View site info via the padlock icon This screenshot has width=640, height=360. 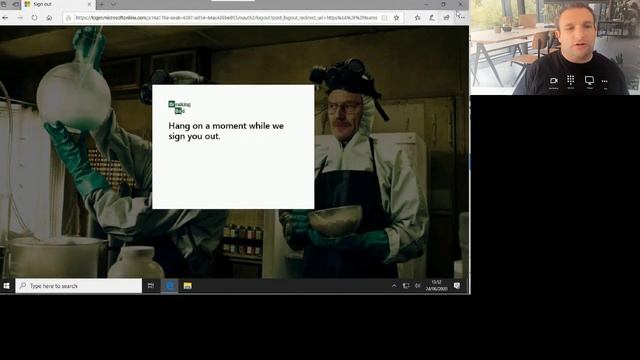point(69,18)
